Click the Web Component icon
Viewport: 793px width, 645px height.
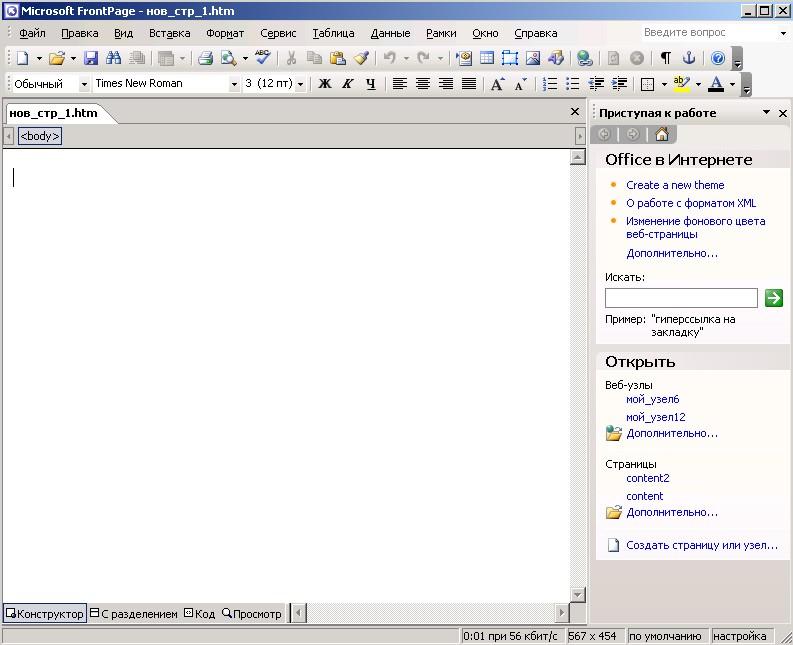point(464,58)
